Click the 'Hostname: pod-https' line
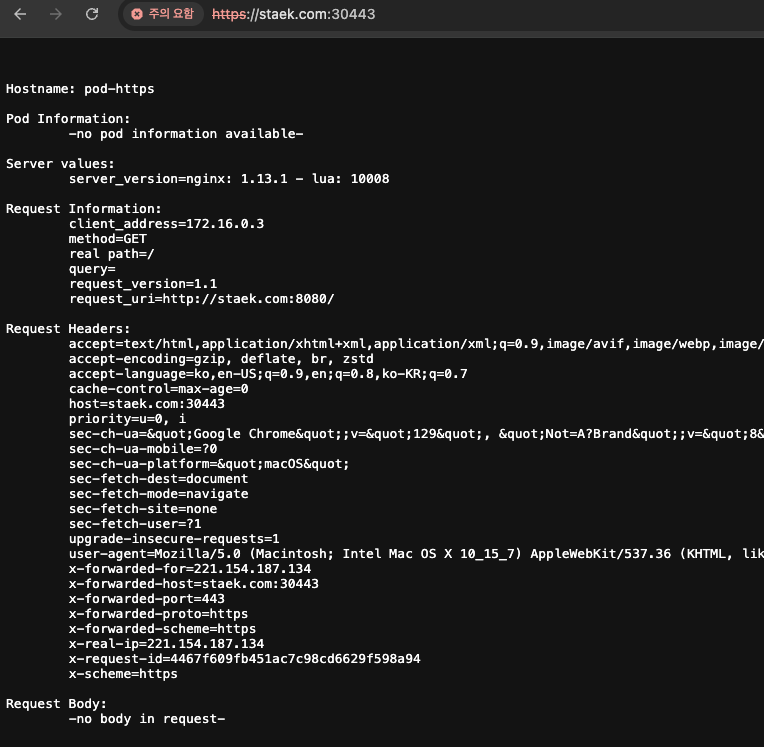The width and height of the screenshot is (764, 747). [80, 89]
